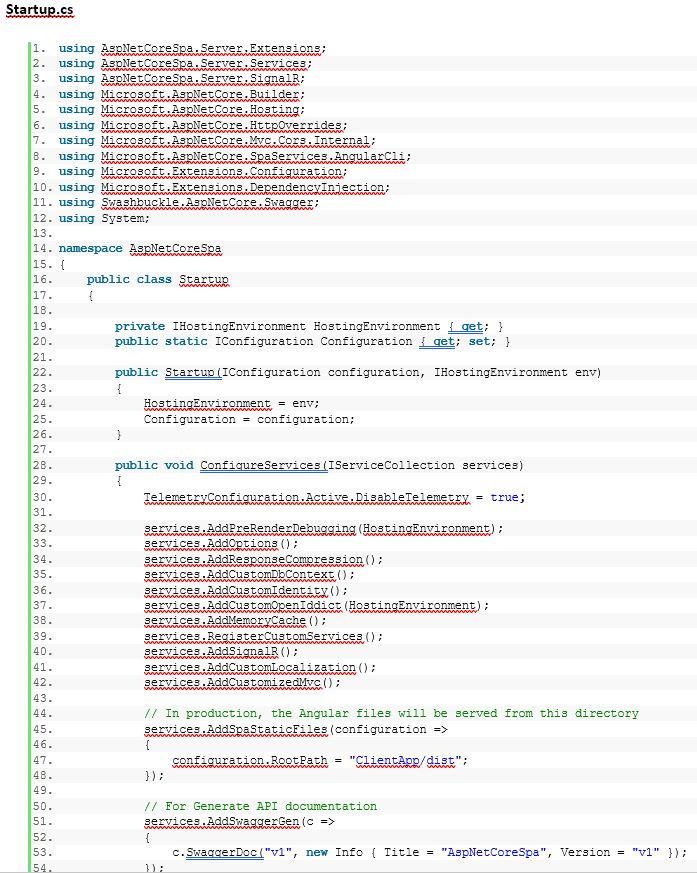Click 'services.AddCustomizedMvc' on line 42
Image resolution: width=697 pixels, height=873 pixels.
(232, 683)
